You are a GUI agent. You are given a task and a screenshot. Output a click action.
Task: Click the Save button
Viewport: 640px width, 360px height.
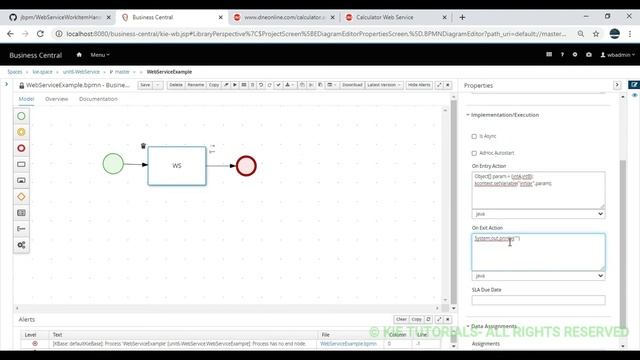pyautogui.click(x=145, y=85)
